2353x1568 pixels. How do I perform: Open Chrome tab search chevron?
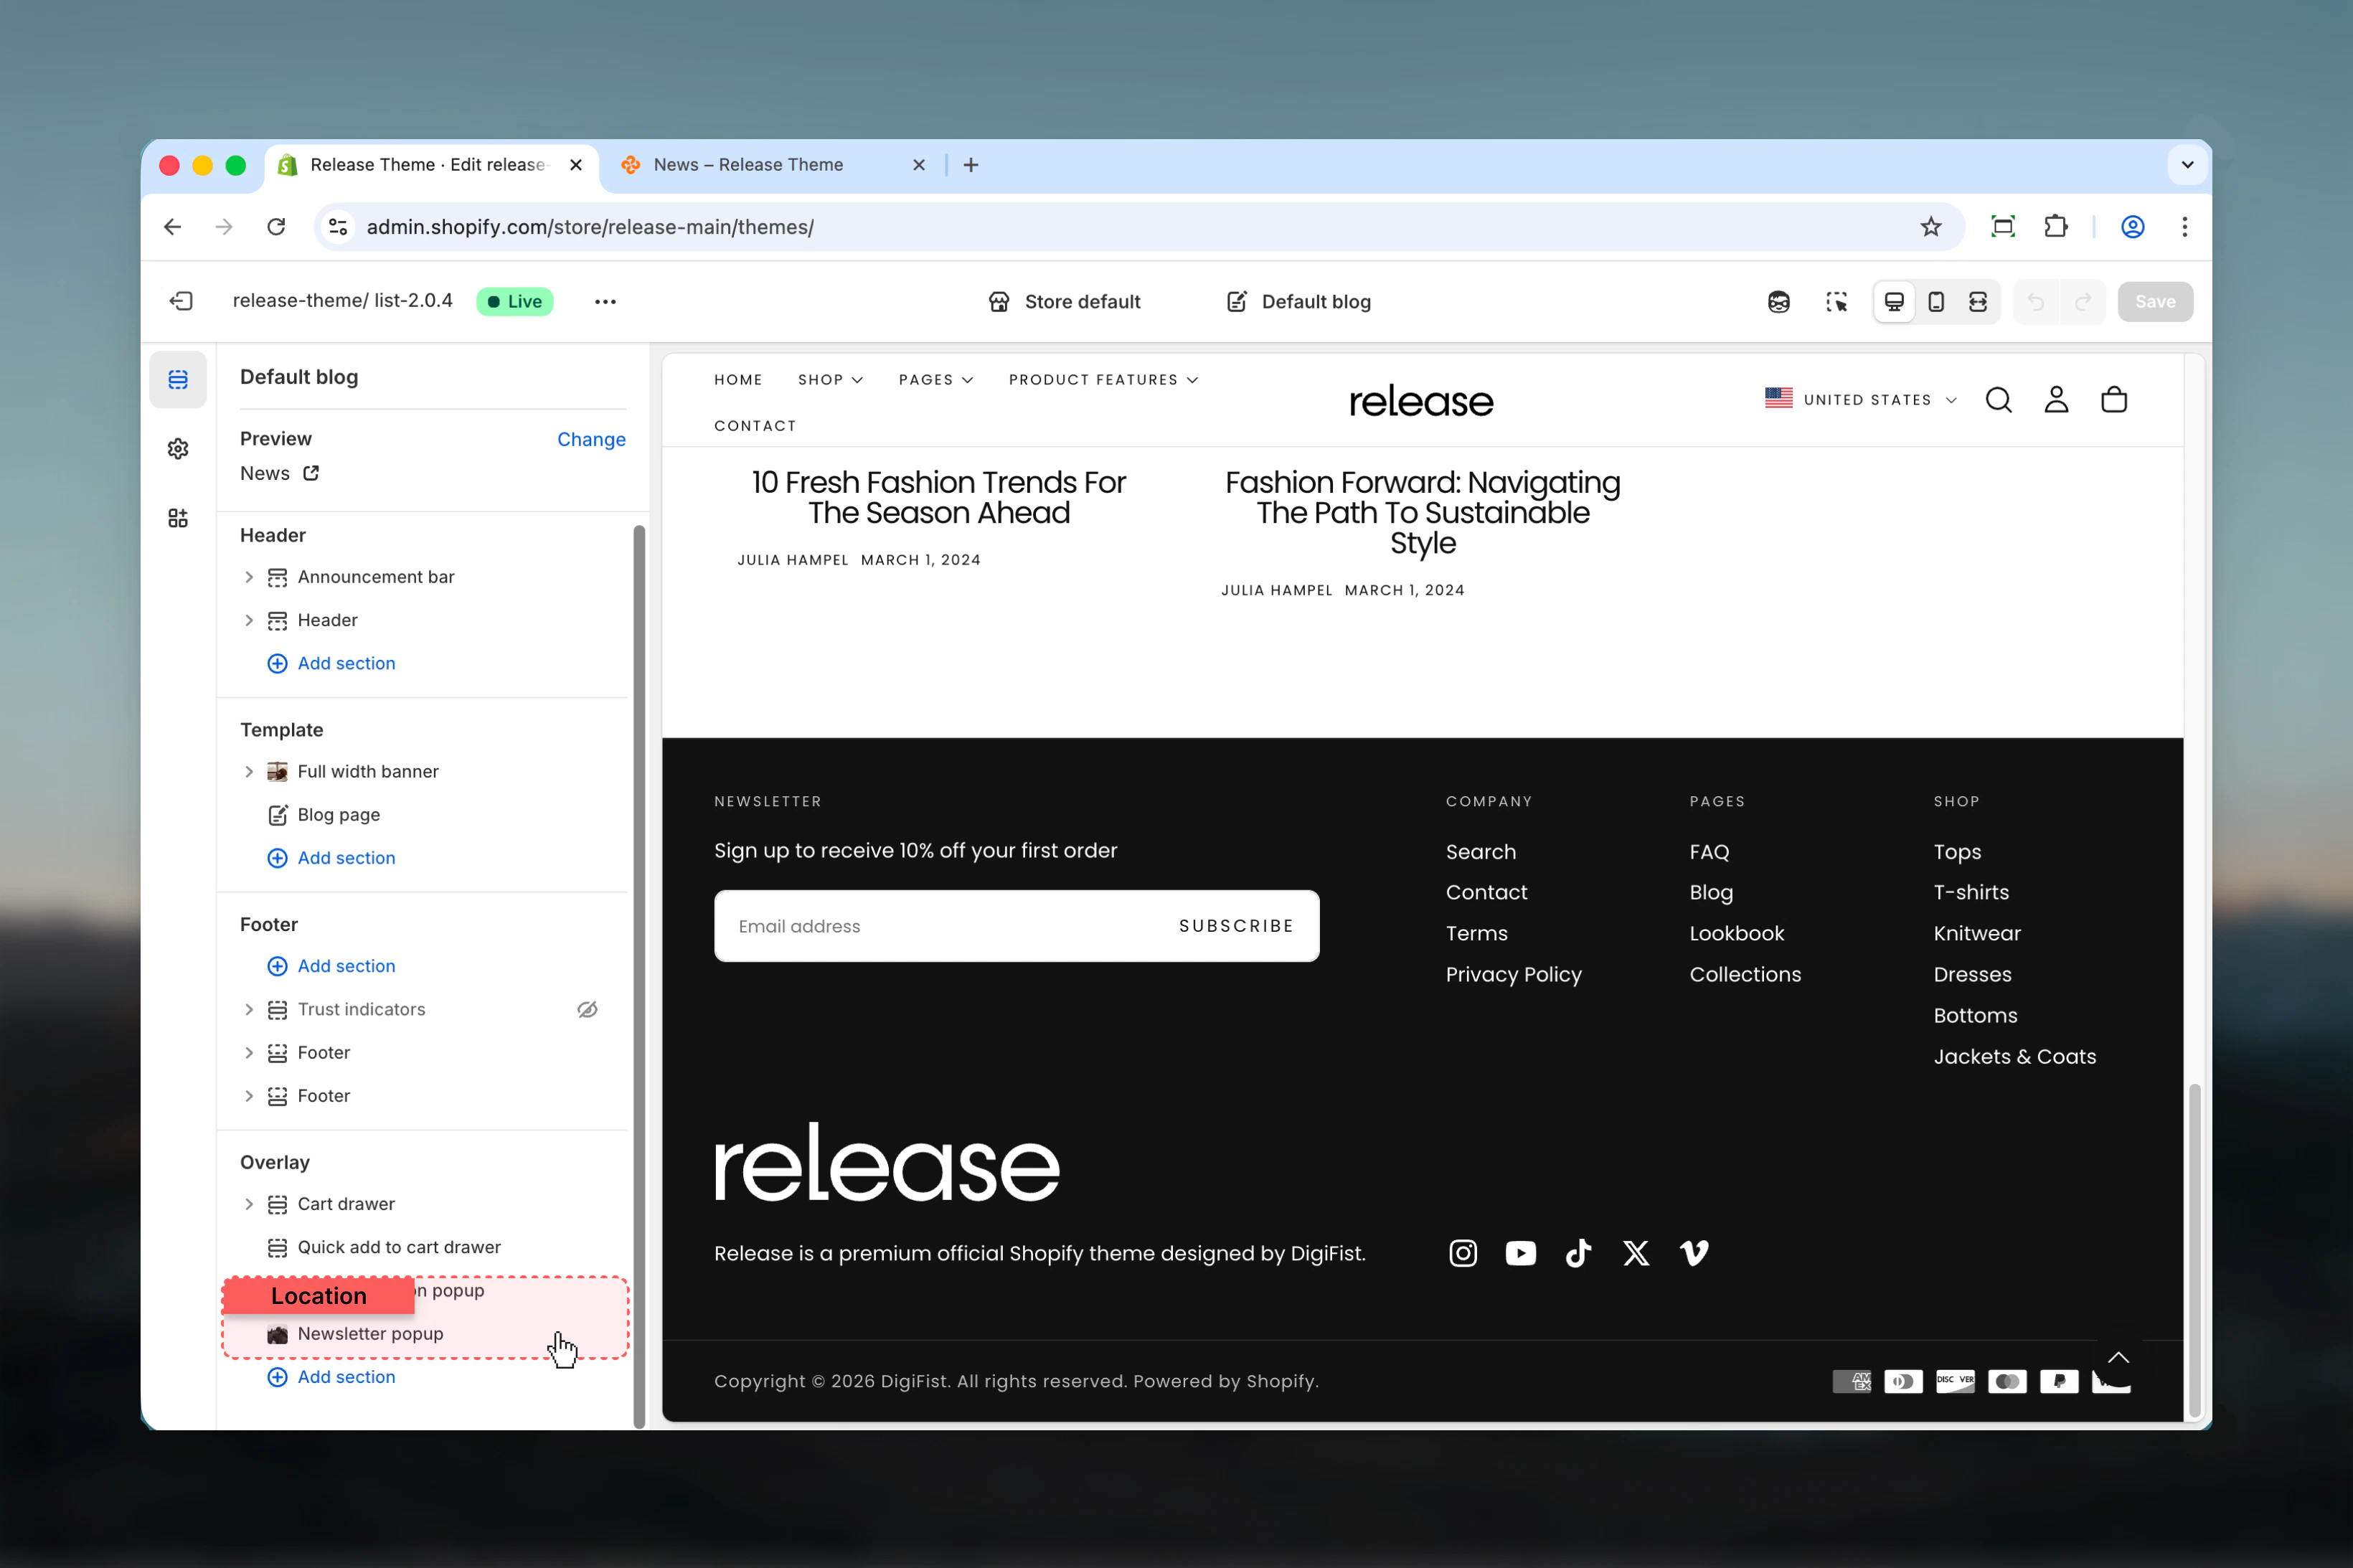[x=2187, y=165]
